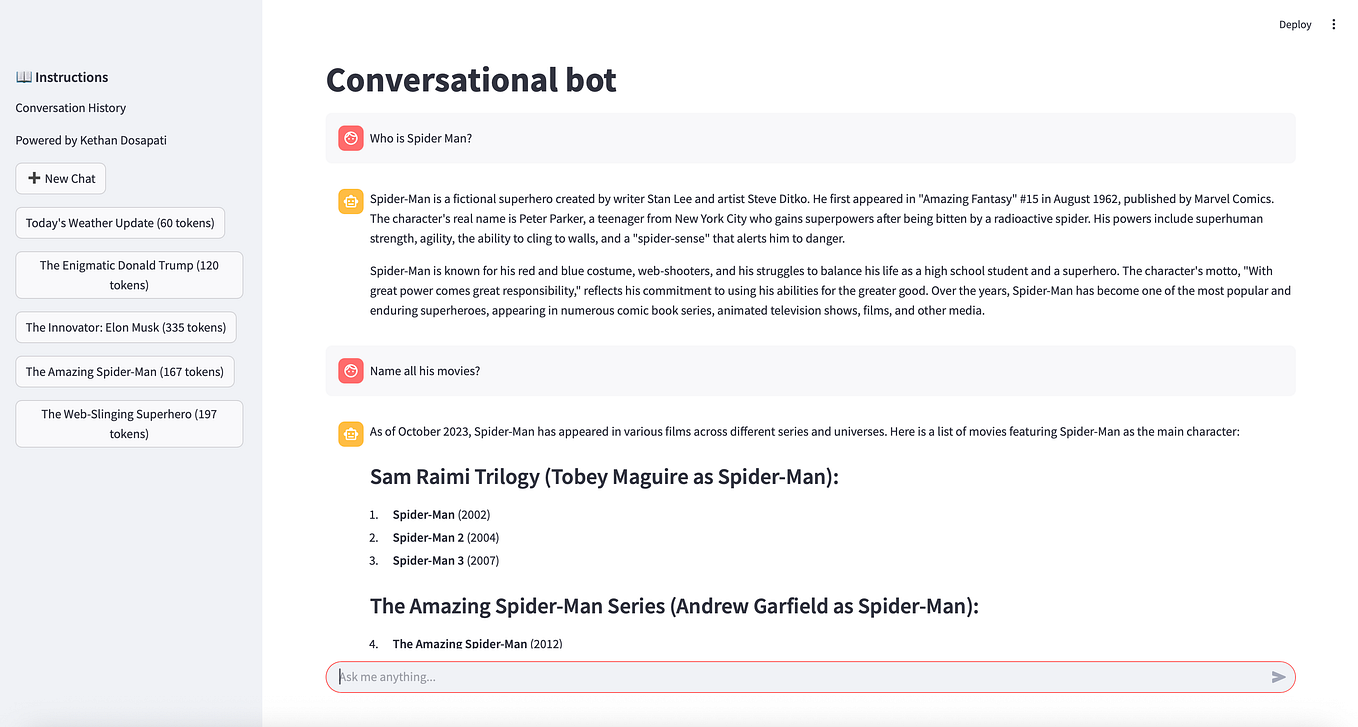Open the three-dot options menu
Screen dimensions: 1358x727
tap(1333, 24)
